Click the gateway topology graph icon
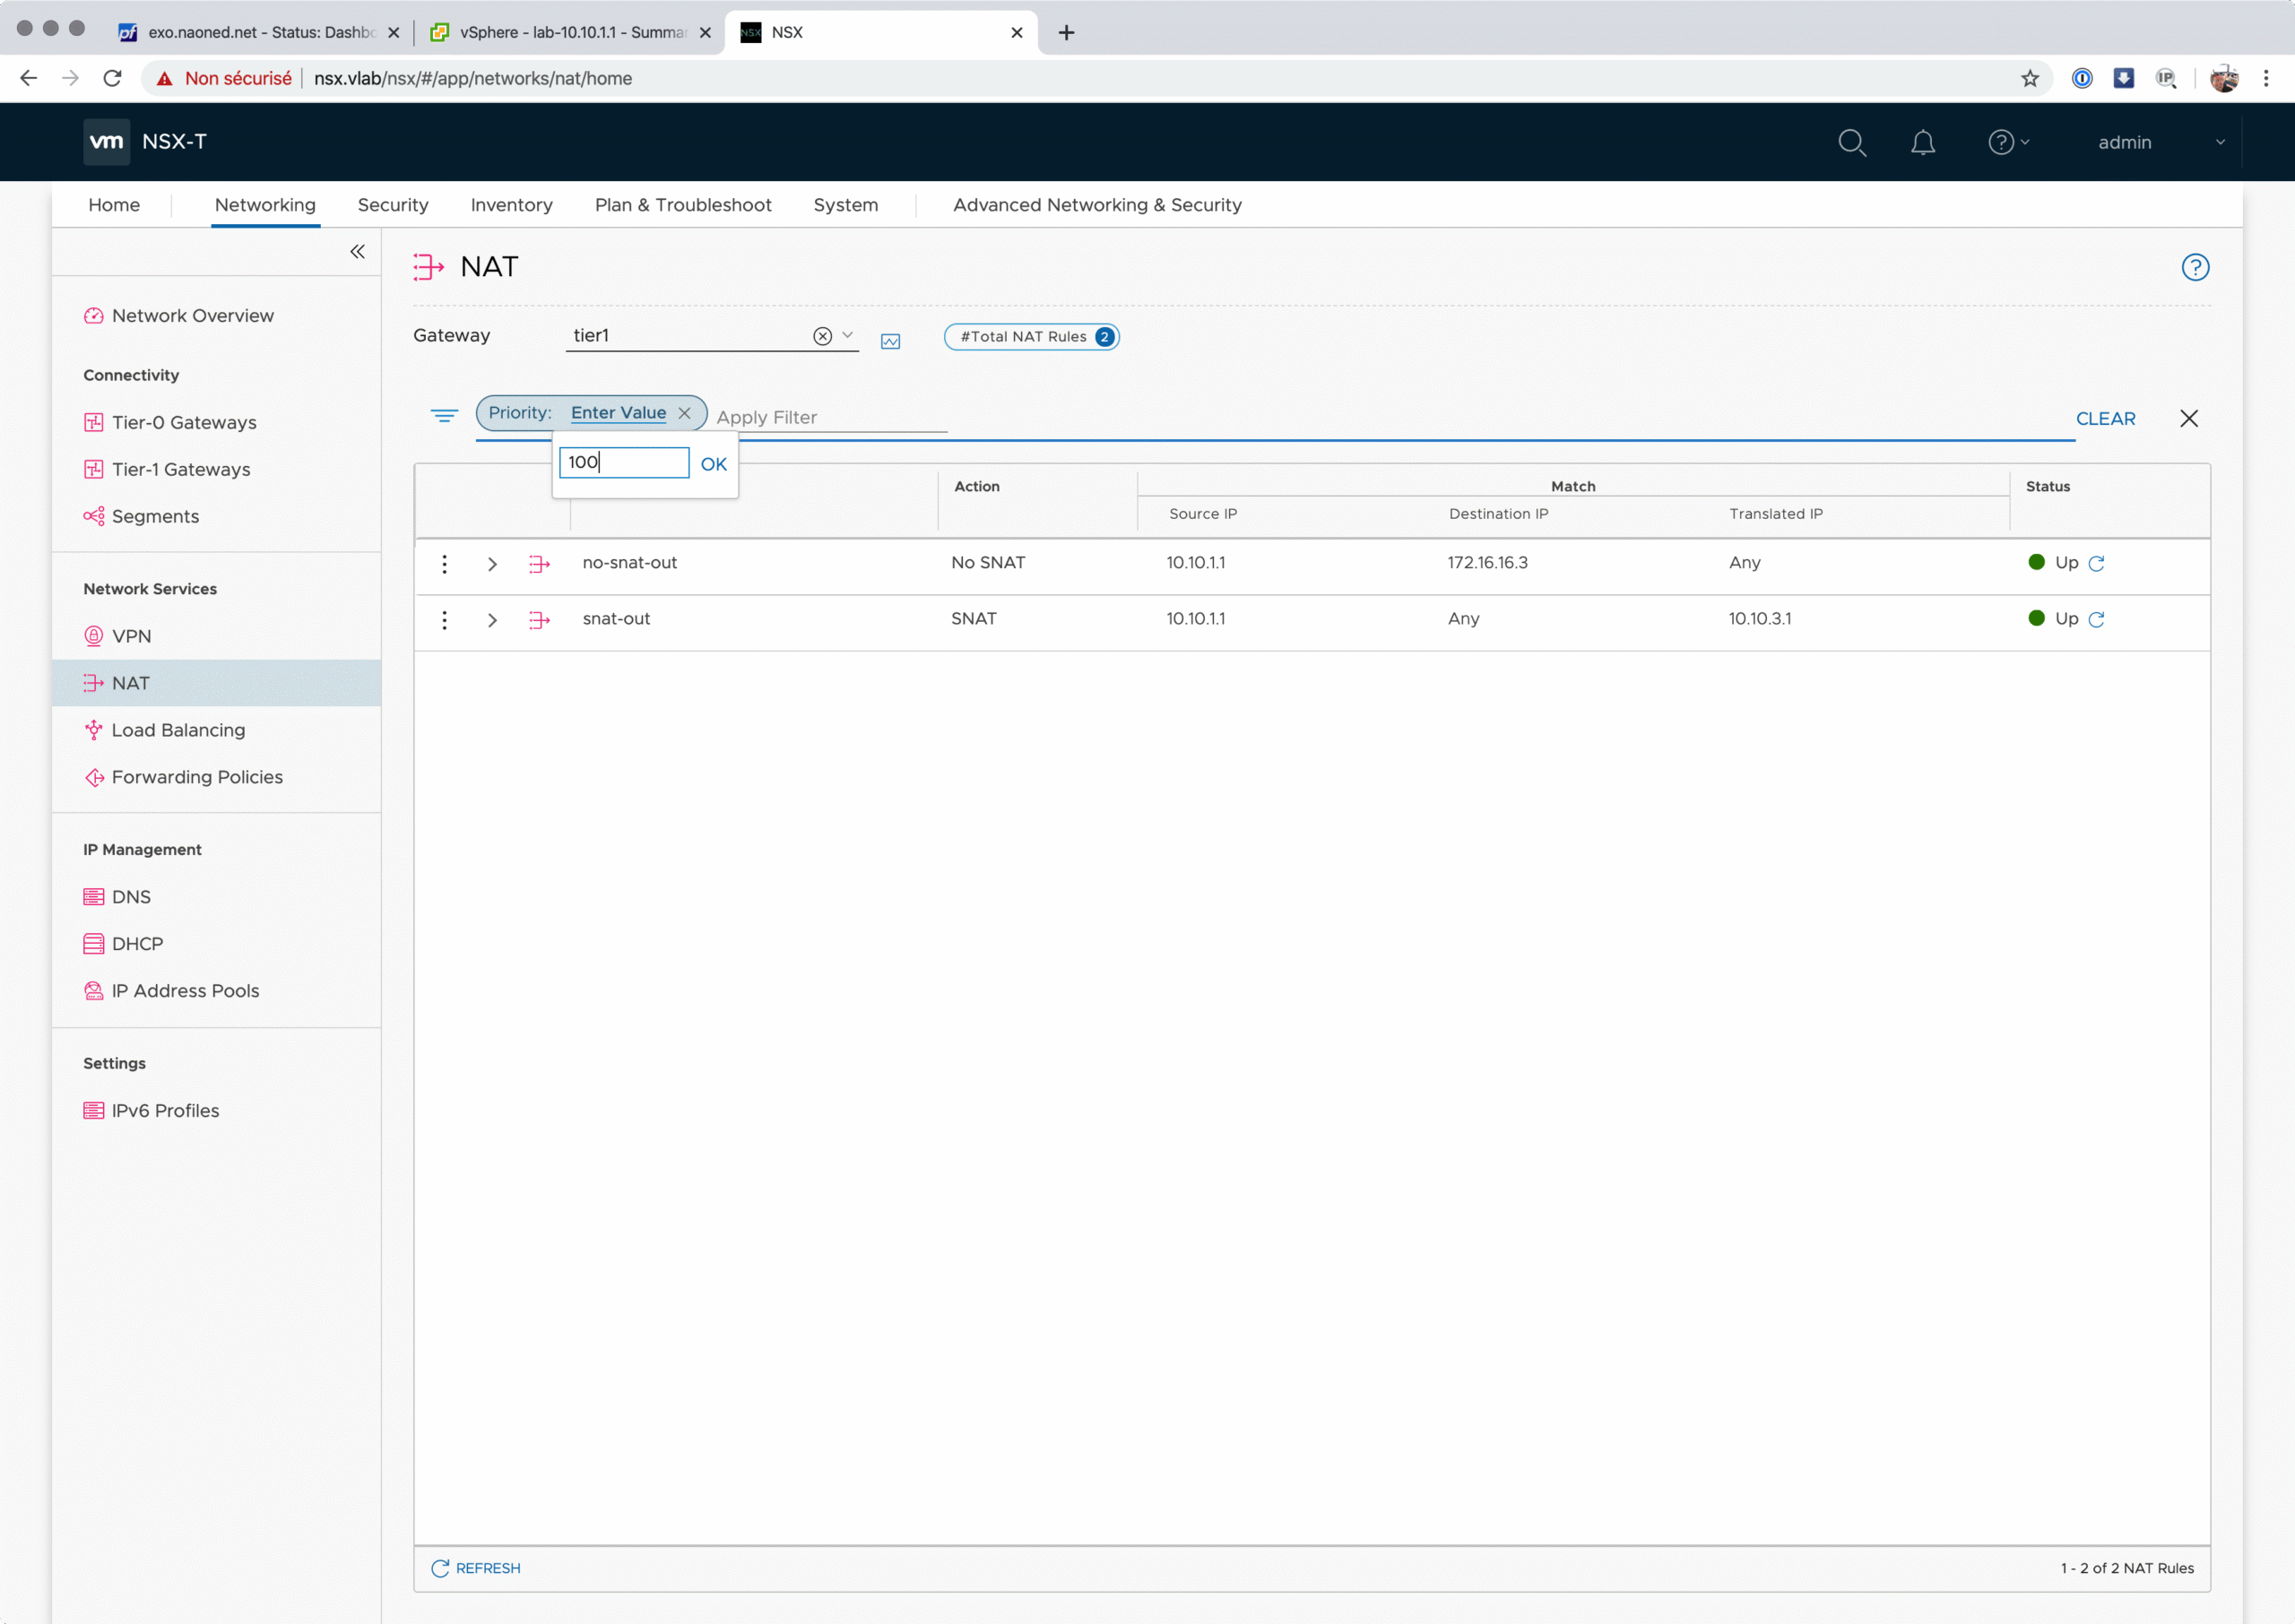Screen dimensions: 2295x1624 [890, 341]
